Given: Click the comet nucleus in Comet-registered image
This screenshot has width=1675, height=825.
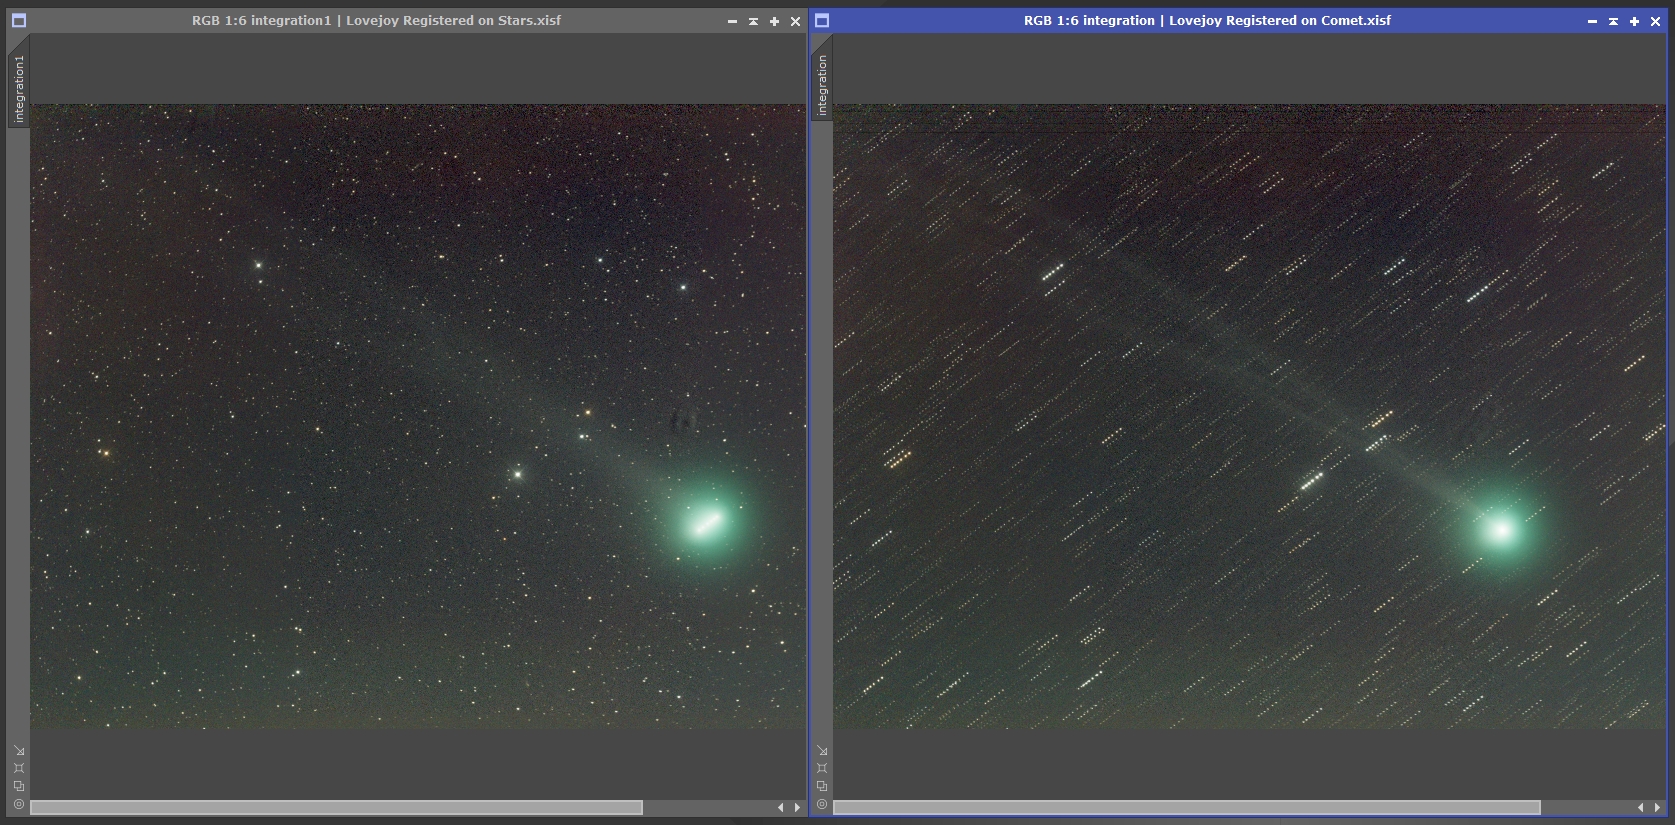Looking at the screenshot, I should 1500,530.
